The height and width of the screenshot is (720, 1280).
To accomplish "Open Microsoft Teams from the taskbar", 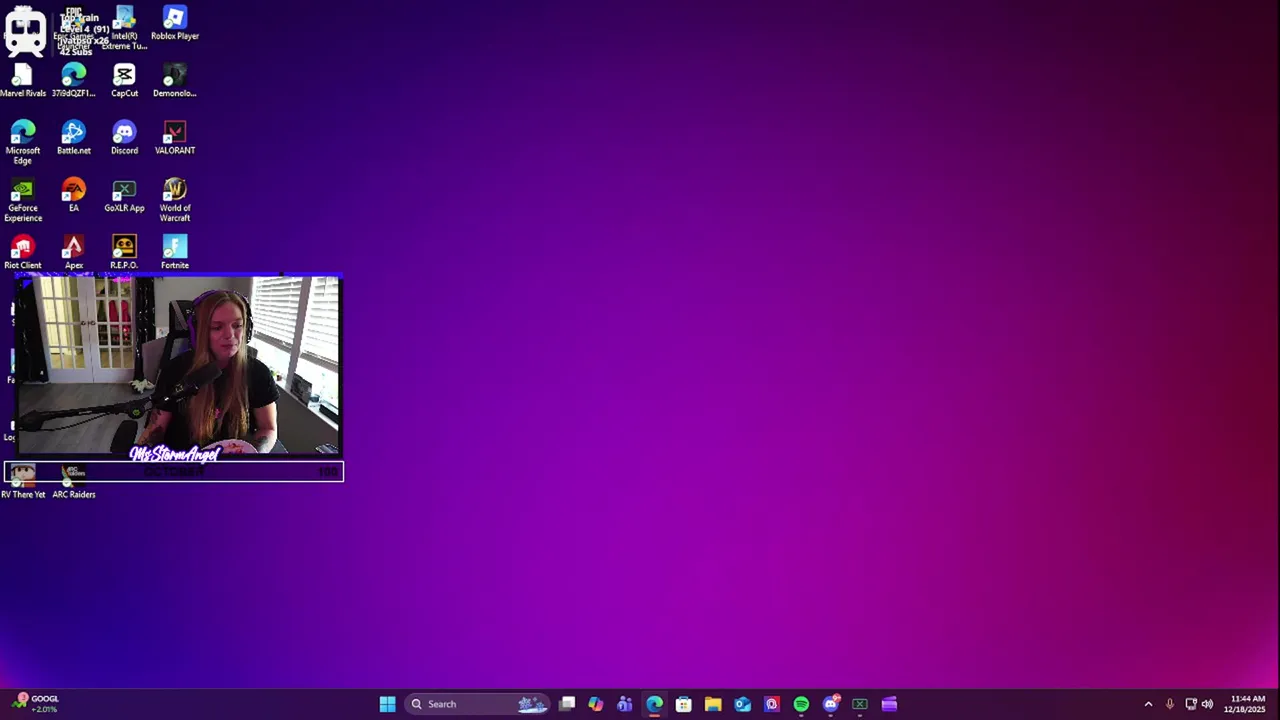I will pyautogui.click(x=625, y=704).
